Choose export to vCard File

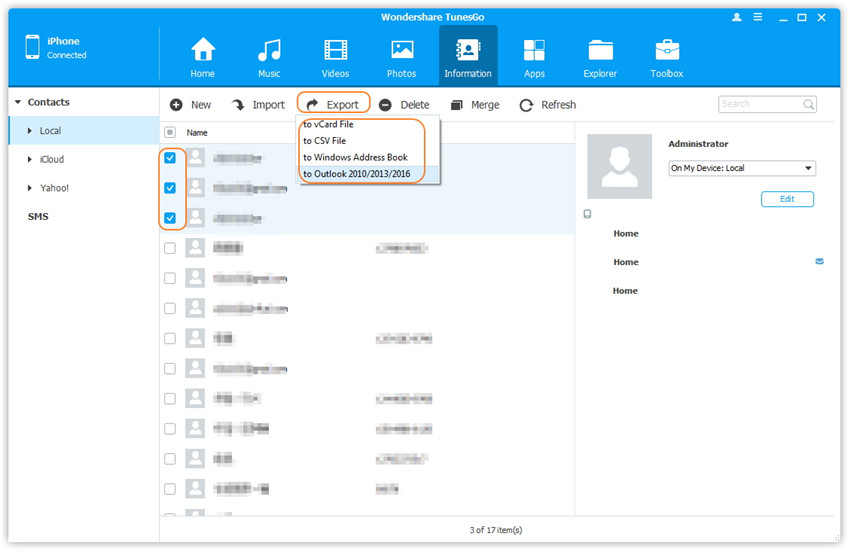(x=328, y=125)
